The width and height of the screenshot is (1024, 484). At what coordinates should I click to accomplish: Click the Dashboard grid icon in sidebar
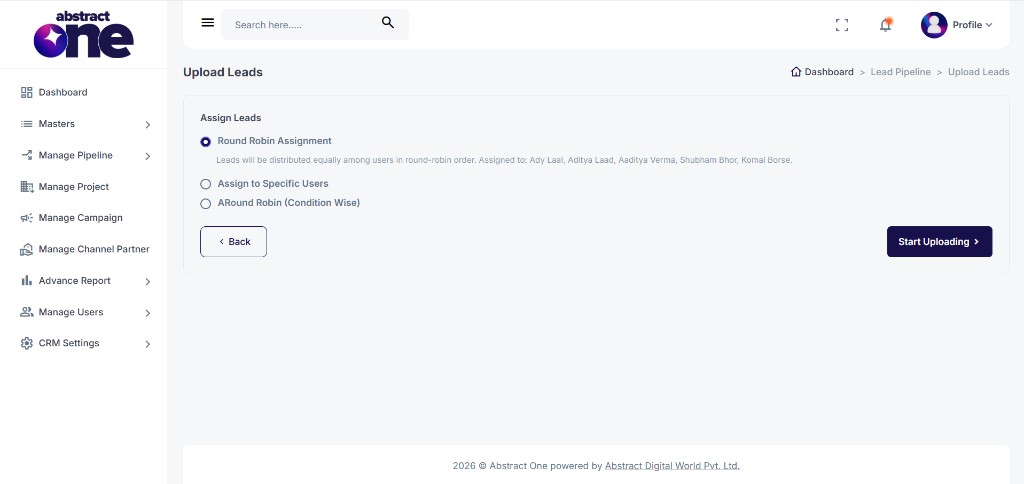27,92
